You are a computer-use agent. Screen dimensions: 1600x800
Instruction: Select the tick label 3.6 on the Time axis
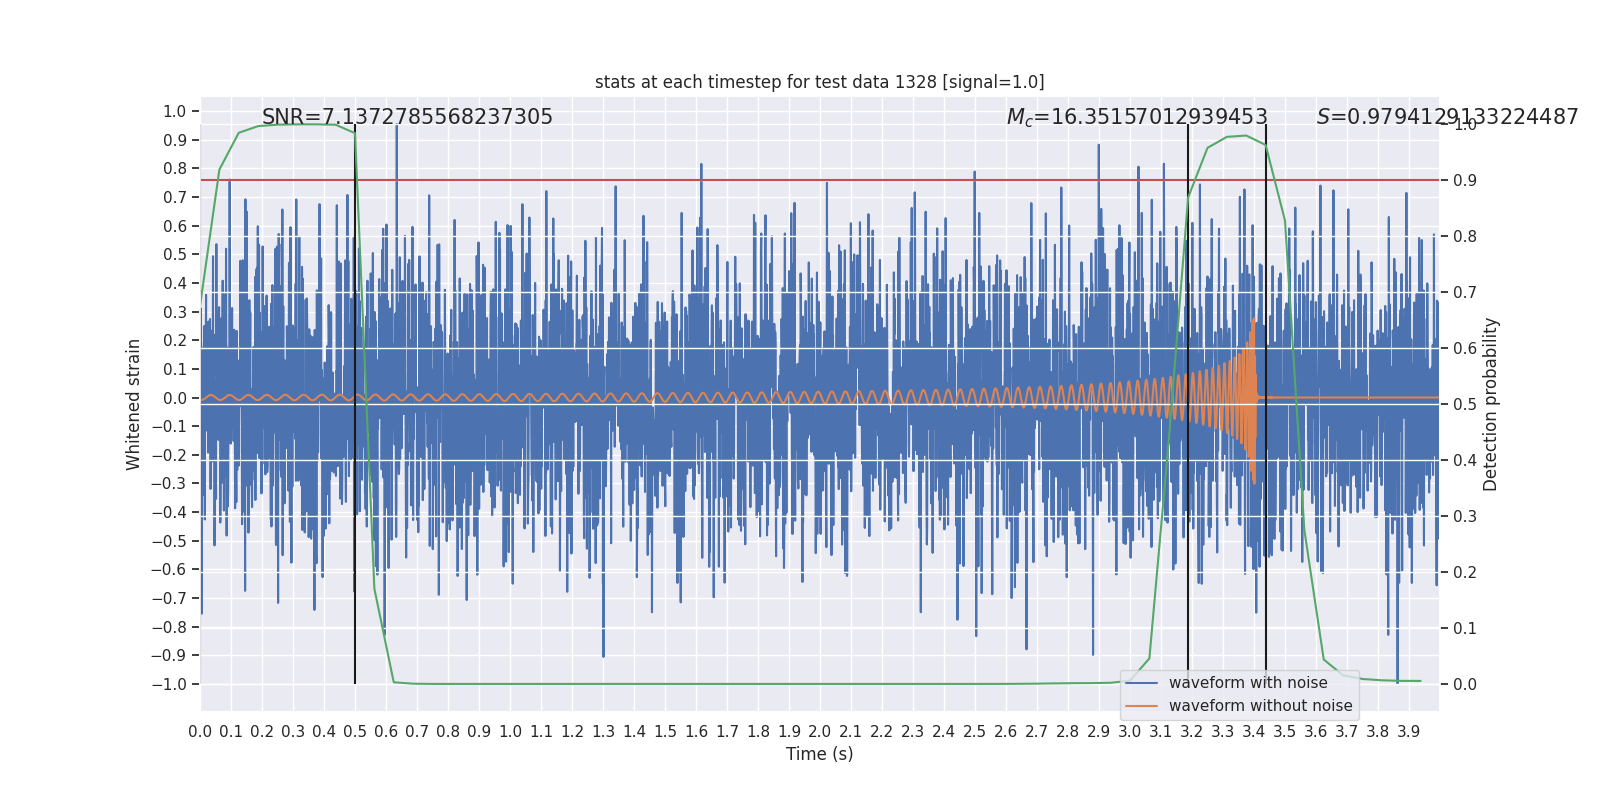[1316, 732]
